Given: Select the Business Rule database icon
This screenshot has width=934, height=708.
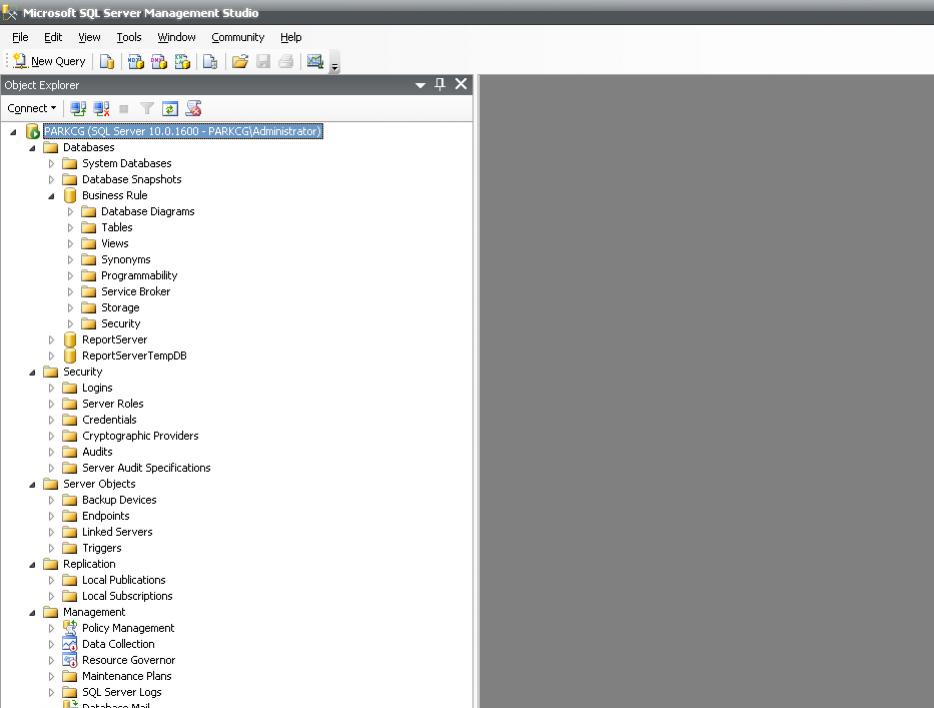Looking at the screenshot, I should 70,195.
